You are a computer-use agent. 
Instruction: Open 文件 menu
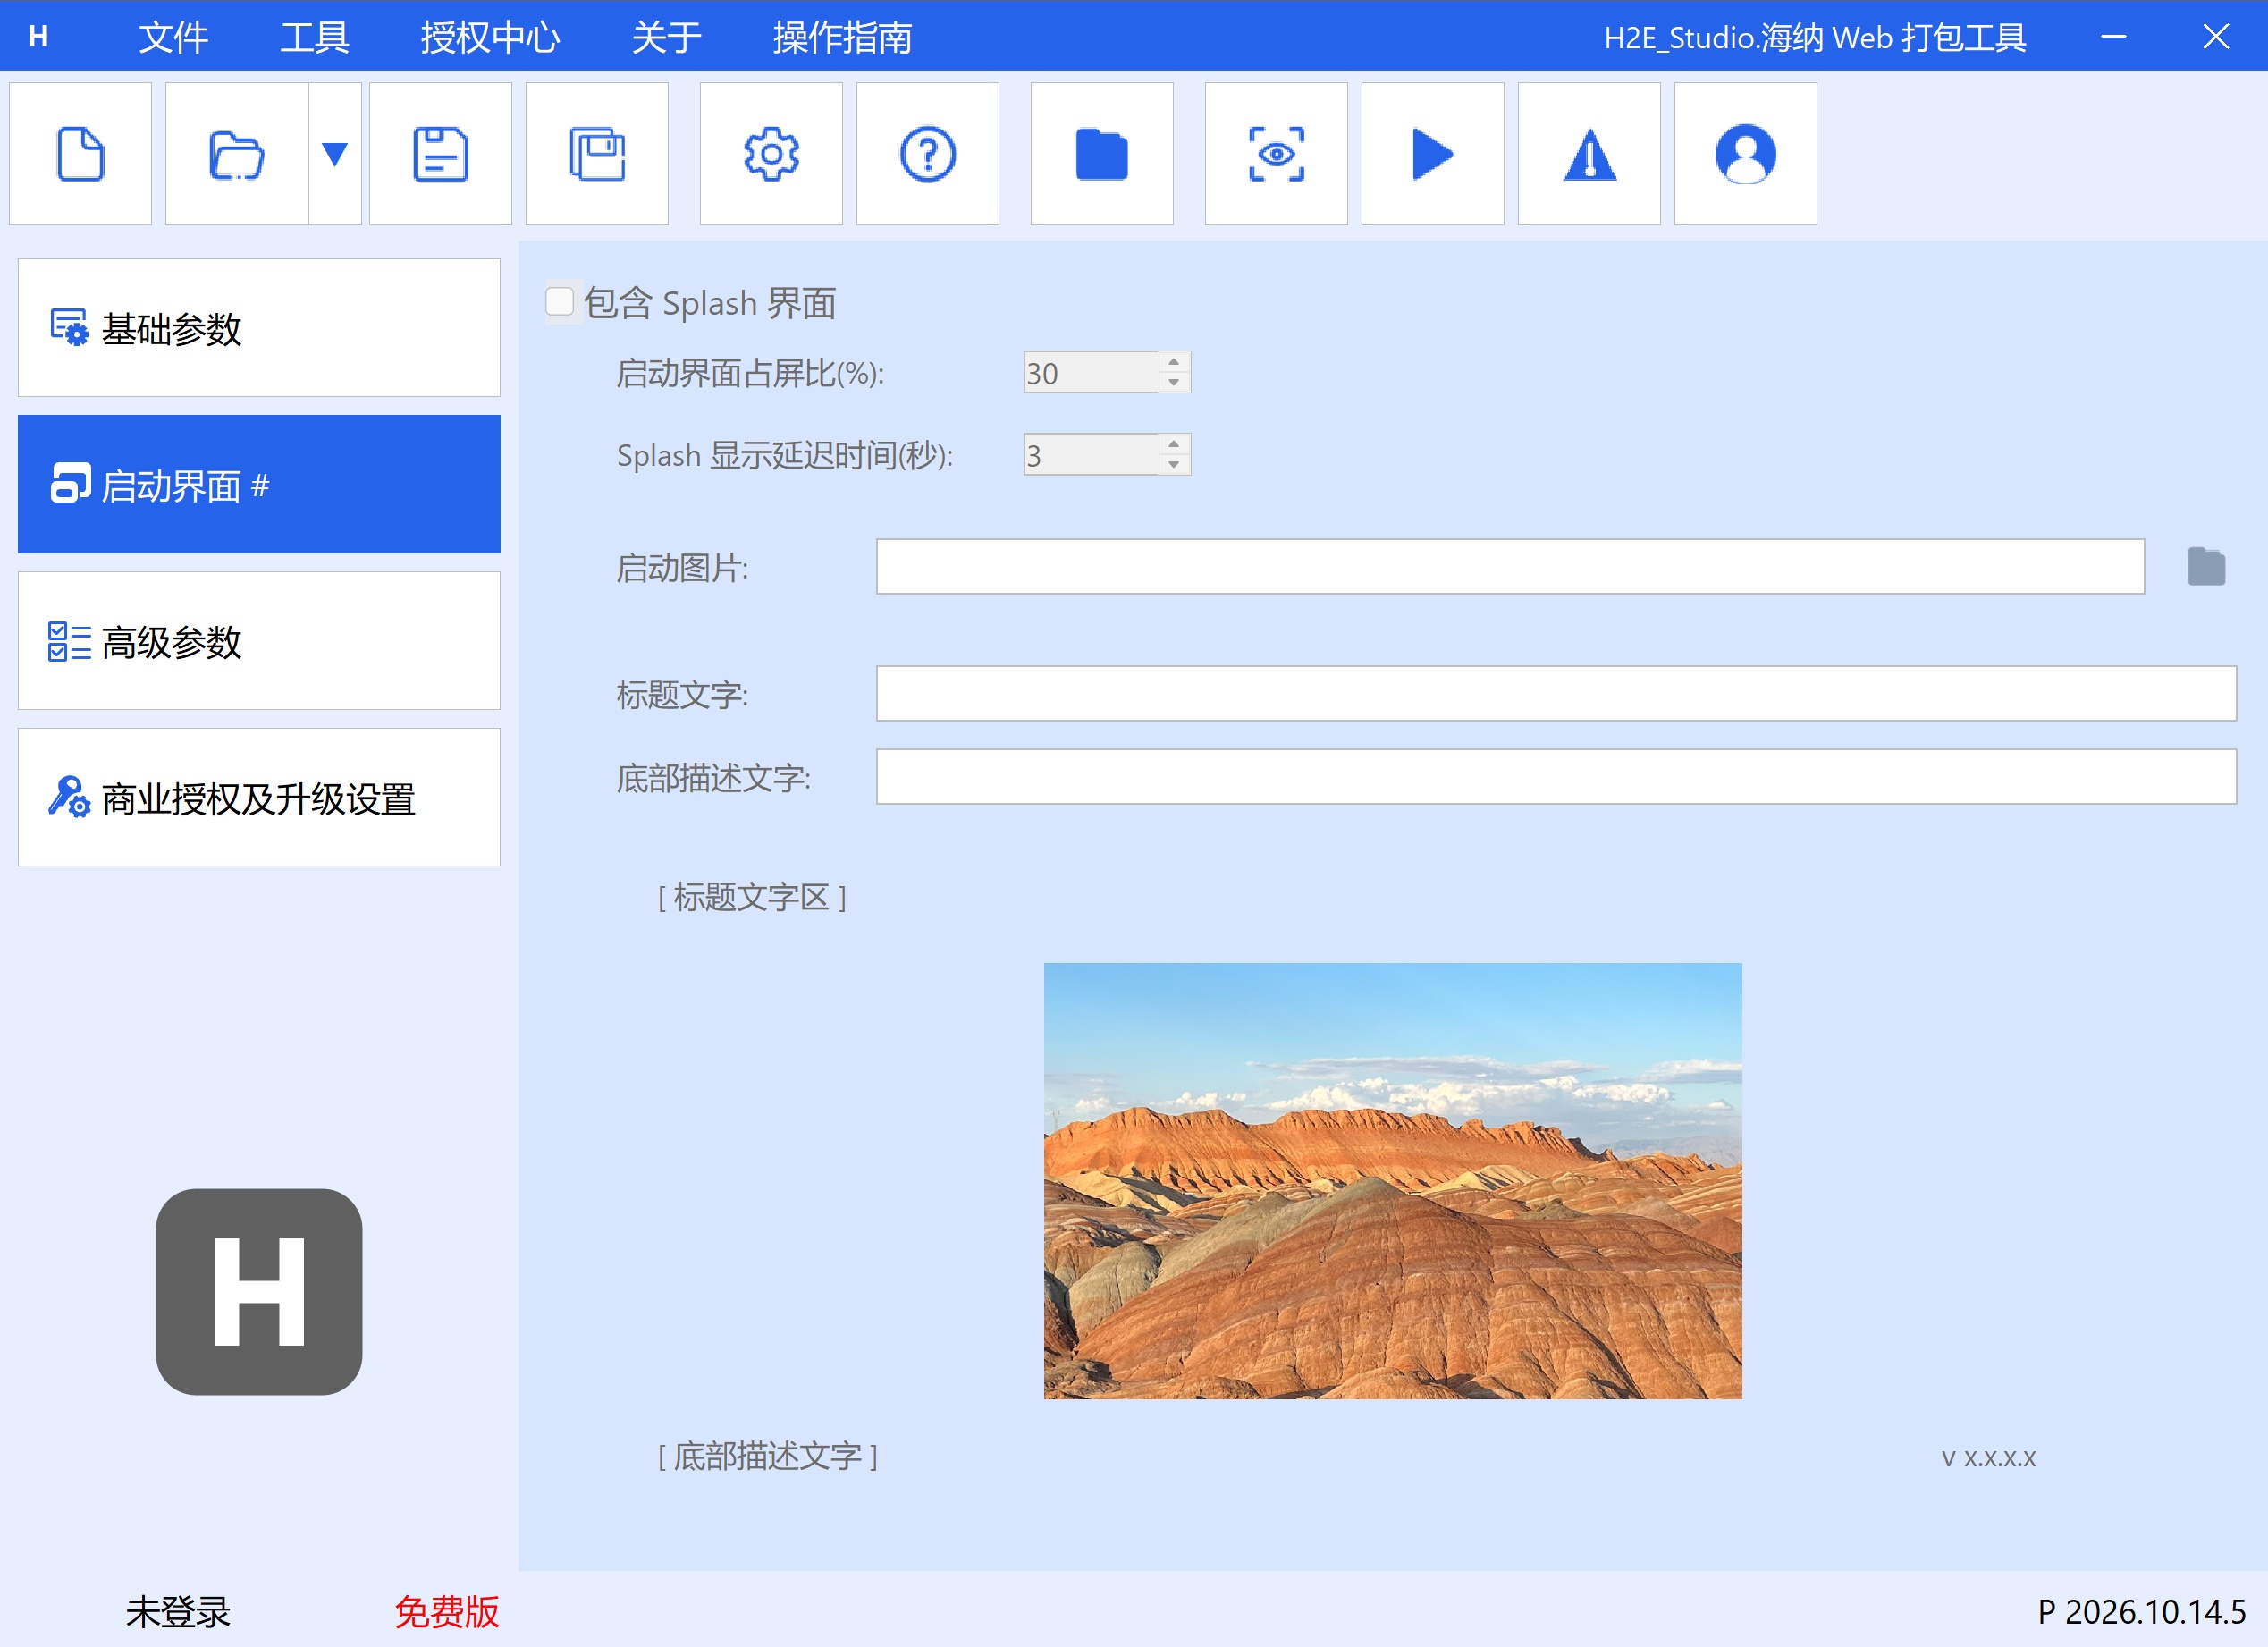173,37
